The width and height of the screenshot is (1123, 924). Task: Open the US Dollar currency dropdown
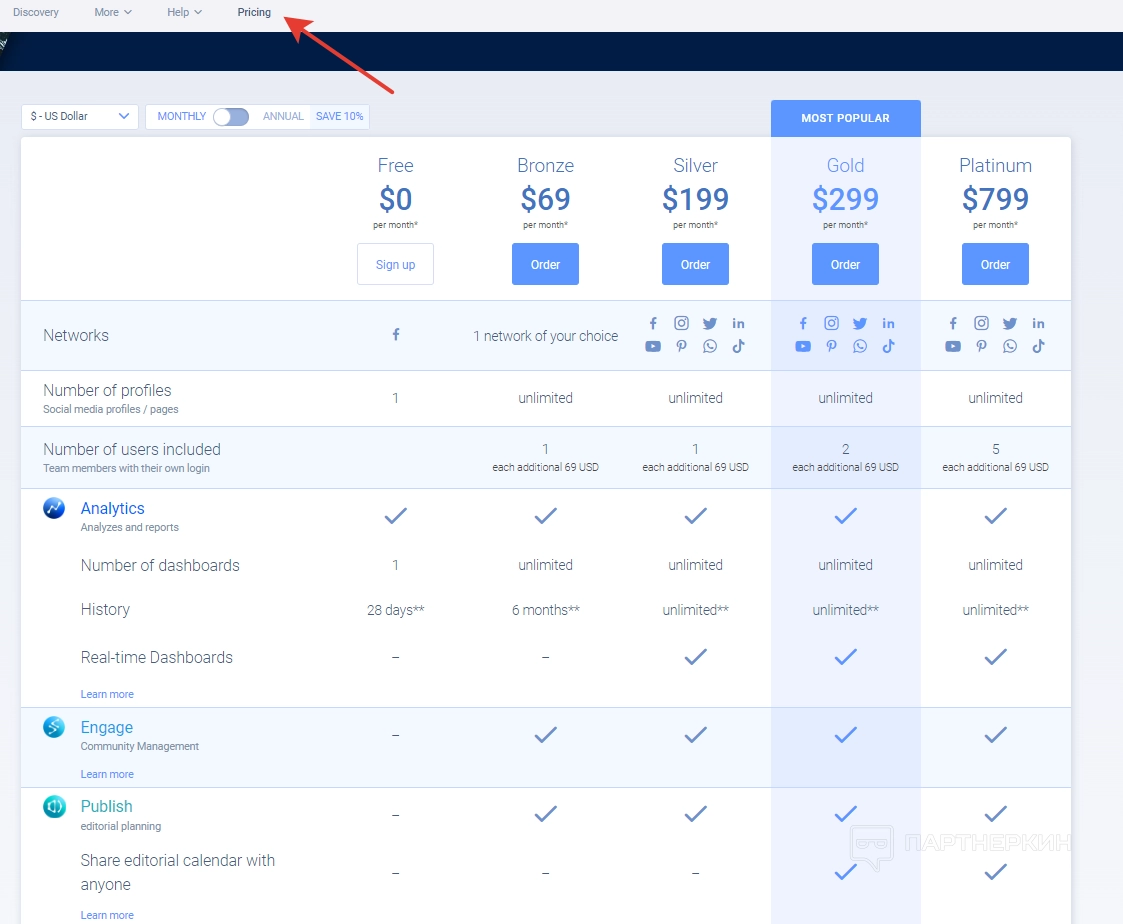point(80,117)
